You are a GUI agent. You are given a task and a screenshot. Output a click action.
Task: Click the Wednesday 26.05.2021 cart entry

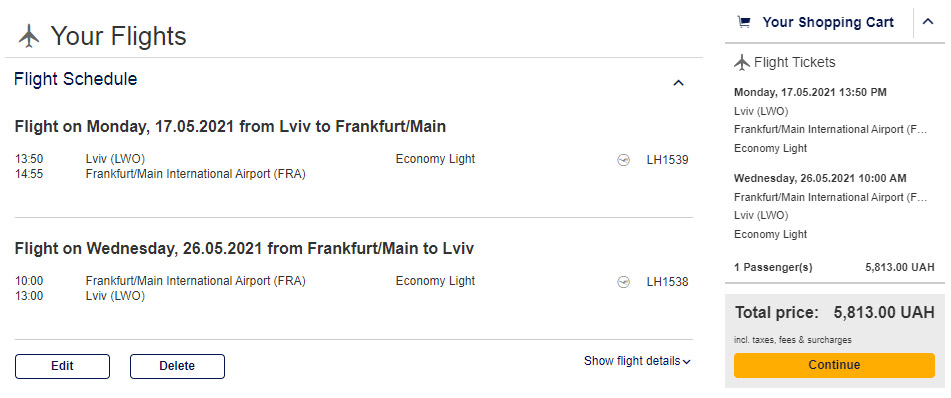point(831,206)
